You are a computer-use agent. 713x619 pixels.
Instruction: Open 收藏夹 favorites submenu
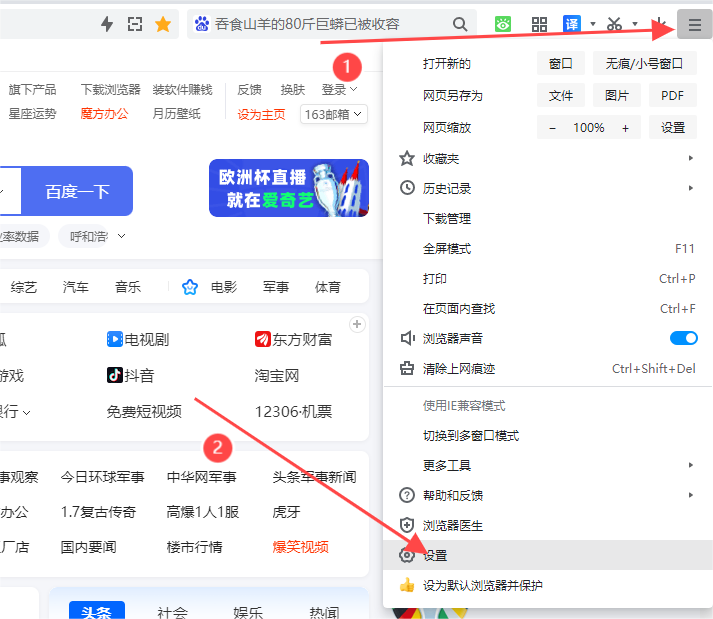click(547, 159)
